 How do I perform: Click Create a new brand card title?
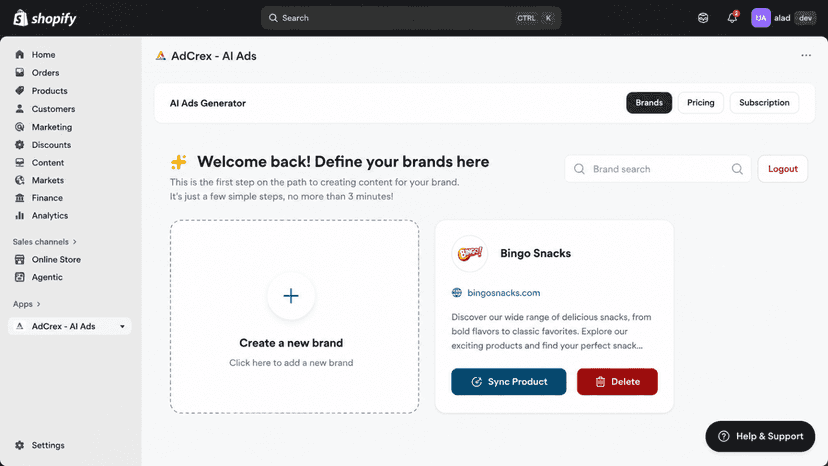[x=291, y=343]
